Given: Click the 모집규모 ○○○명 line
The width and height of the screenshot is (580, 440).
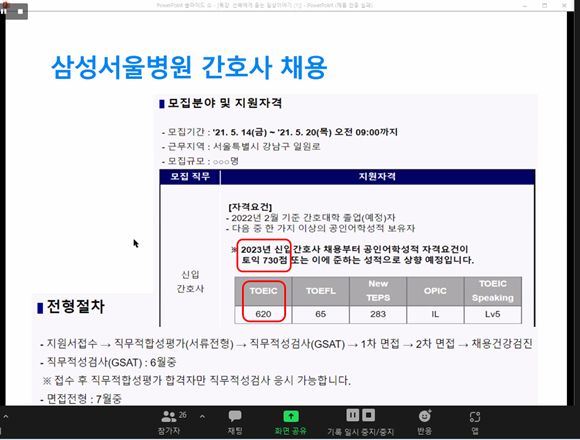Looking at the screenshot, I should coord(200,161).
